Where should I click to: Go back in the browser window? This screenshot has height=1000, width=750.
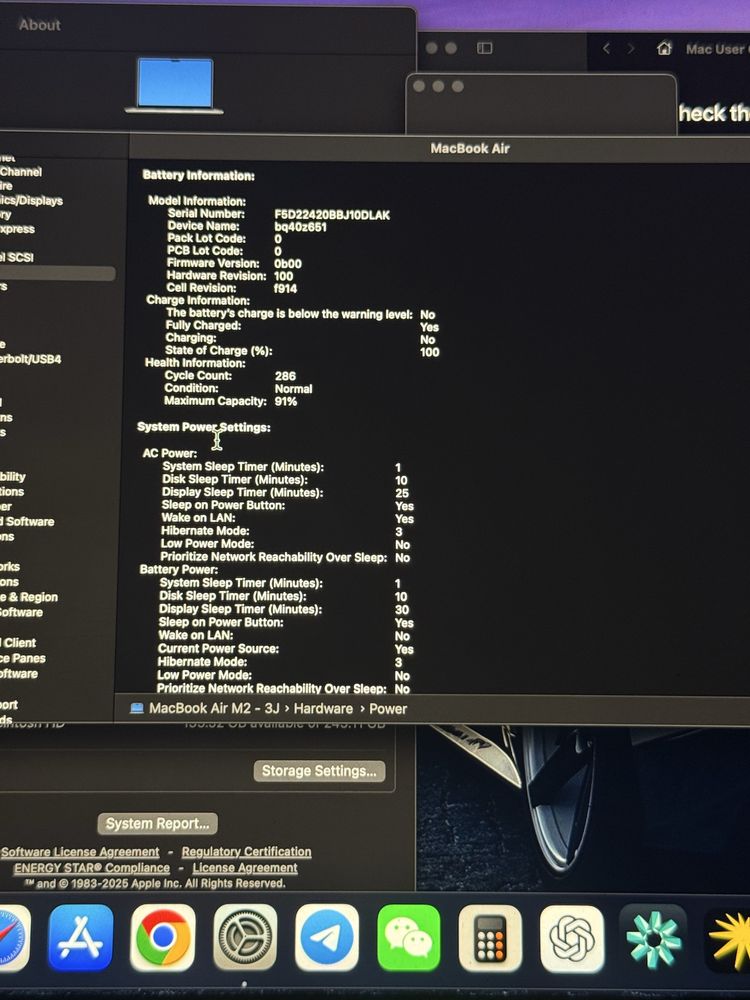(606, 48)
